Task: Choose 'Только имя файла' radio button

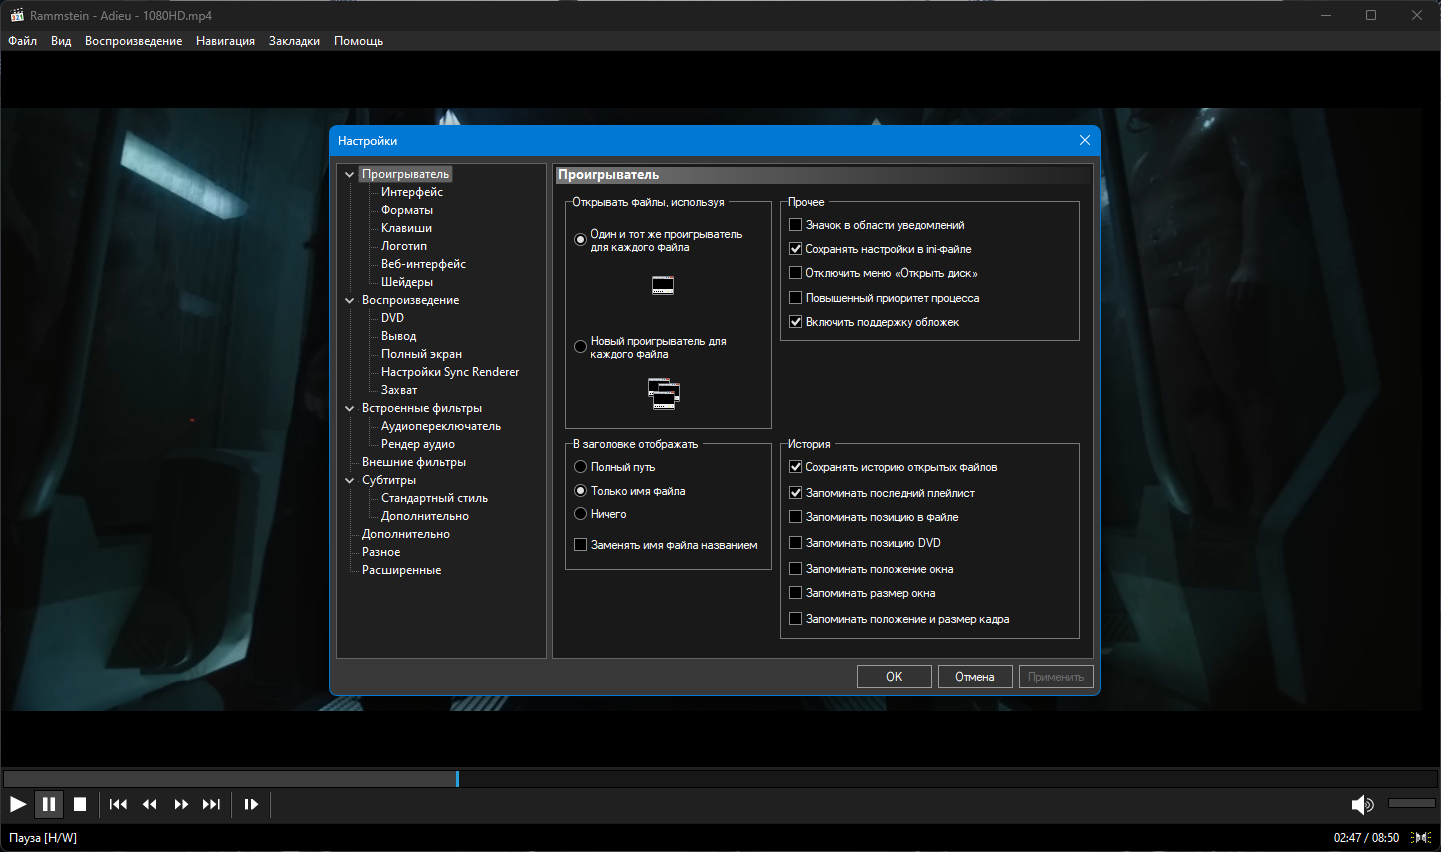Action: tap(580, 491)
